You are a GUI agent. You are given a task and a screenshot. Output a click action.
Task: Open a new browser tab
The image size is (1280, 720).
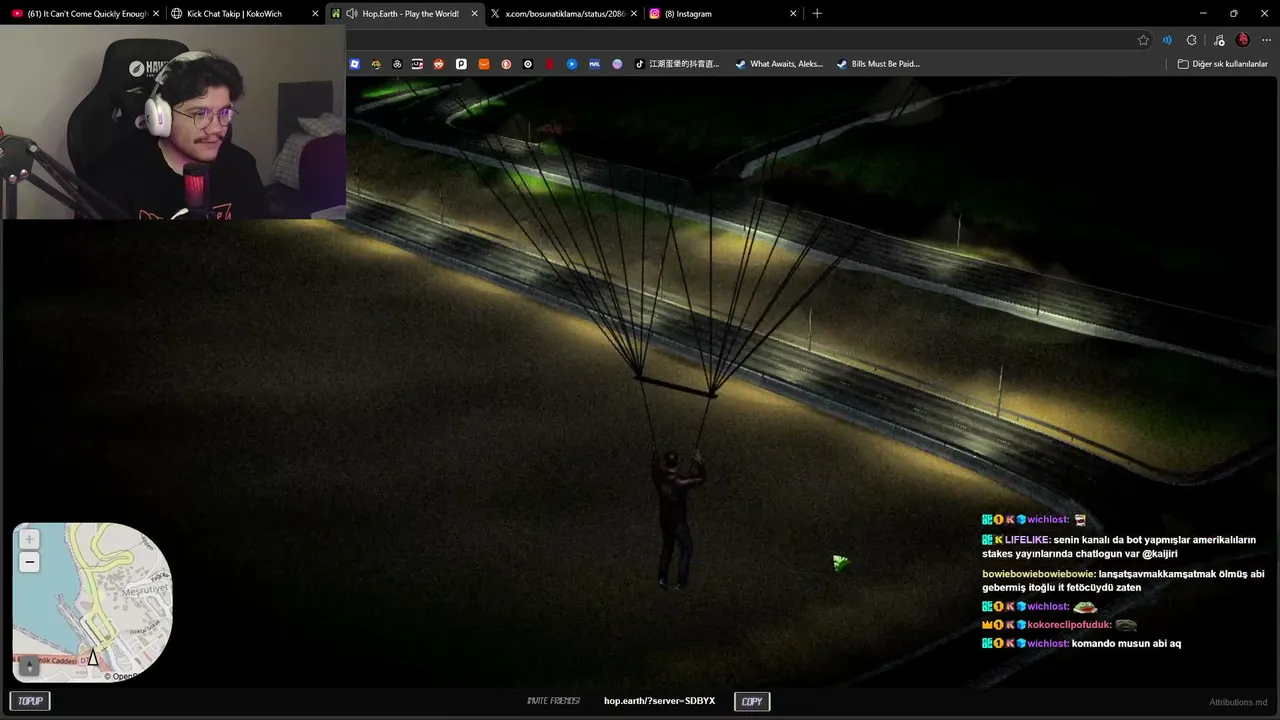coord(817,14)
